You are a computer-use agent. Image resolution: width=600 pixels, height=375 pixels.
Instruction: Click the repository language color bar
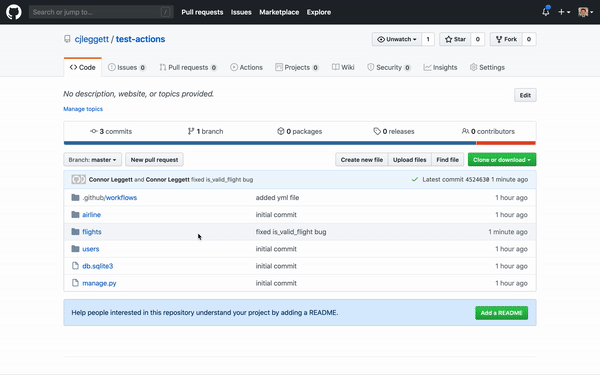point(300,143)
